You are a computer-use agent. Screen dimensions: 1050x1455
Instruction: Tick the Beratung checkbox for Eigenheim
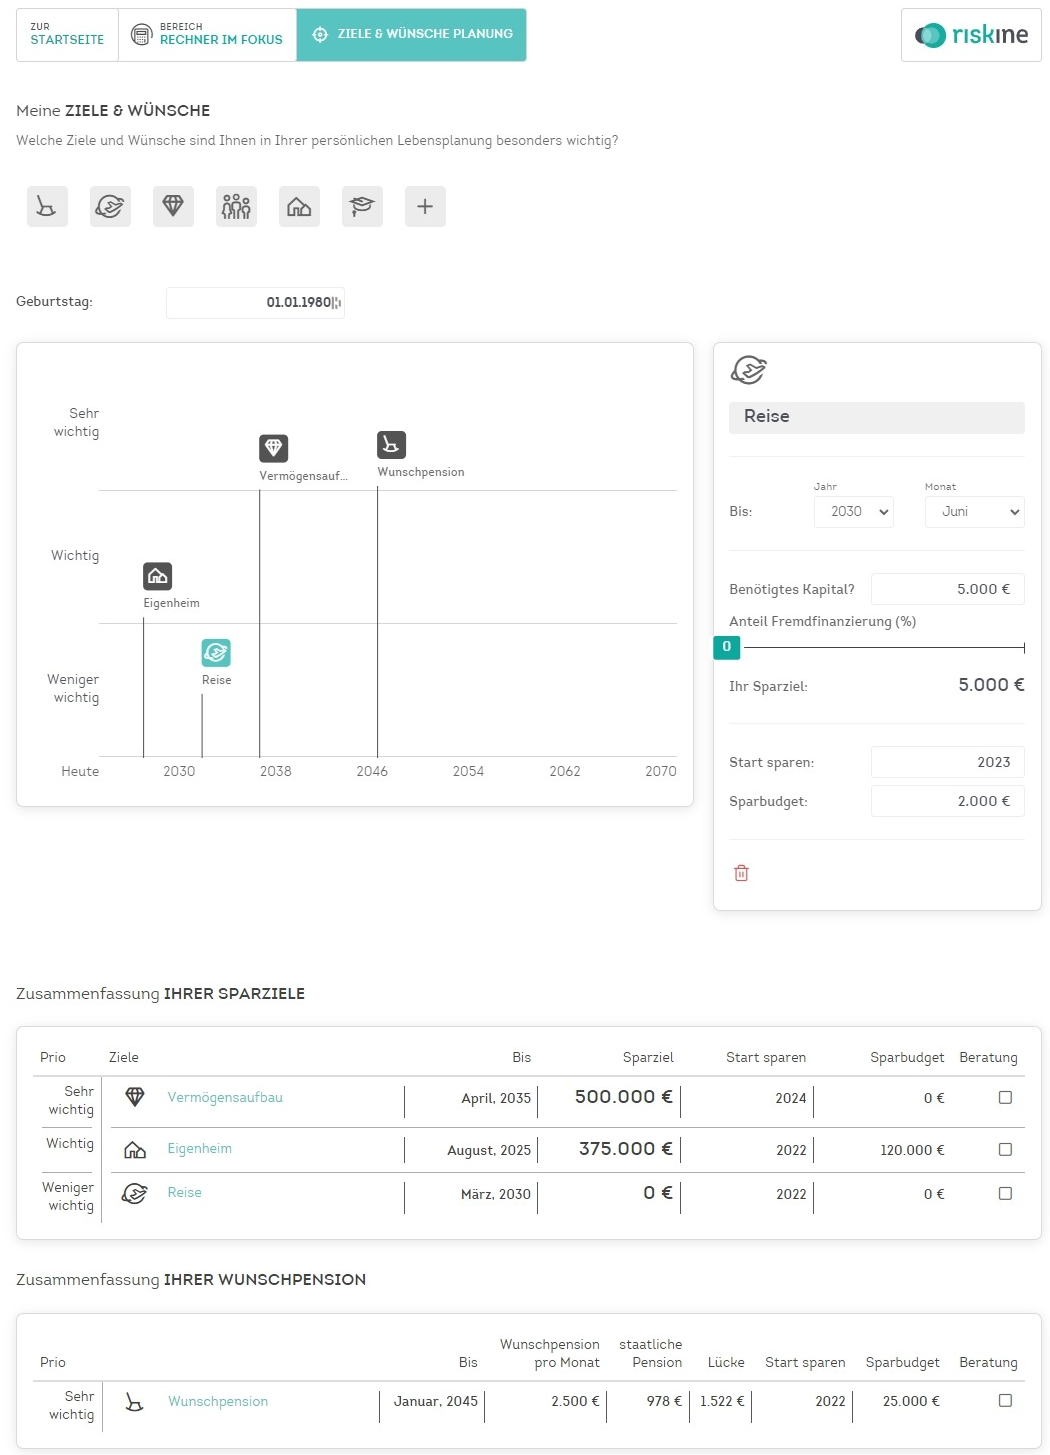[x=1005, y=1150]
